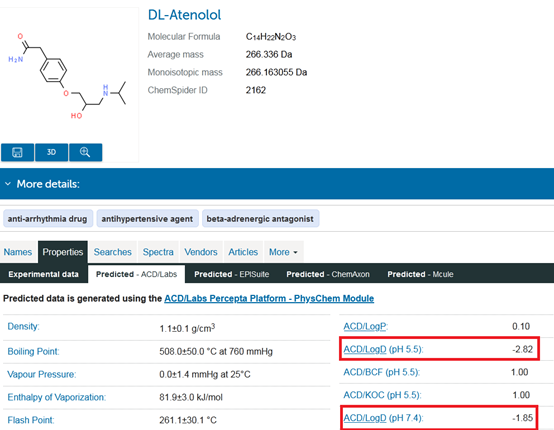Click the anti-arrhythmia drug tag

click(48, 219)
